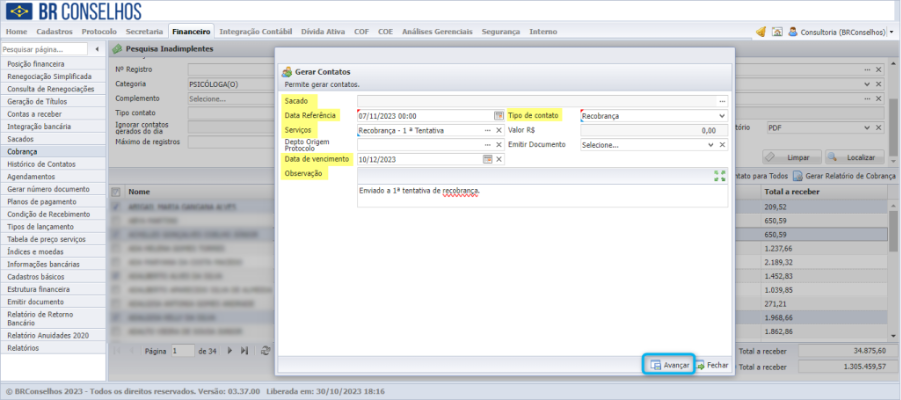This screenshot has width=901, height=400.
Task: Click the home picture icon in header
Action: (x=776, y=32)
